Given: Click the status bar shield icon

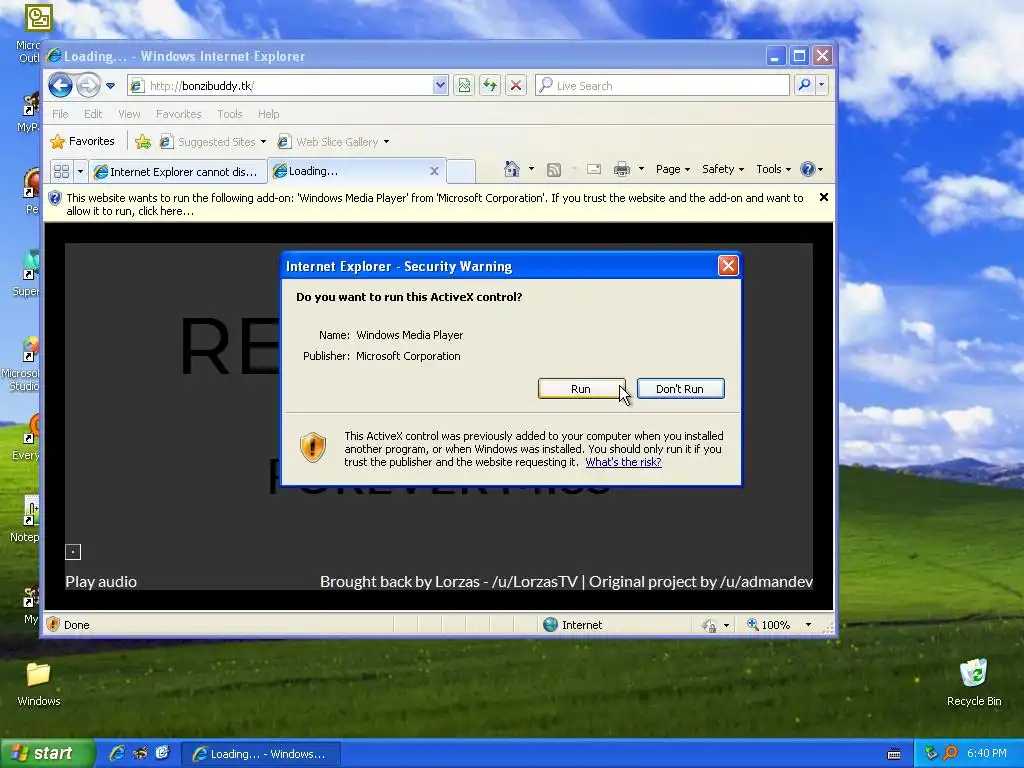Looking at the screenshot, I should coord(54,624).
